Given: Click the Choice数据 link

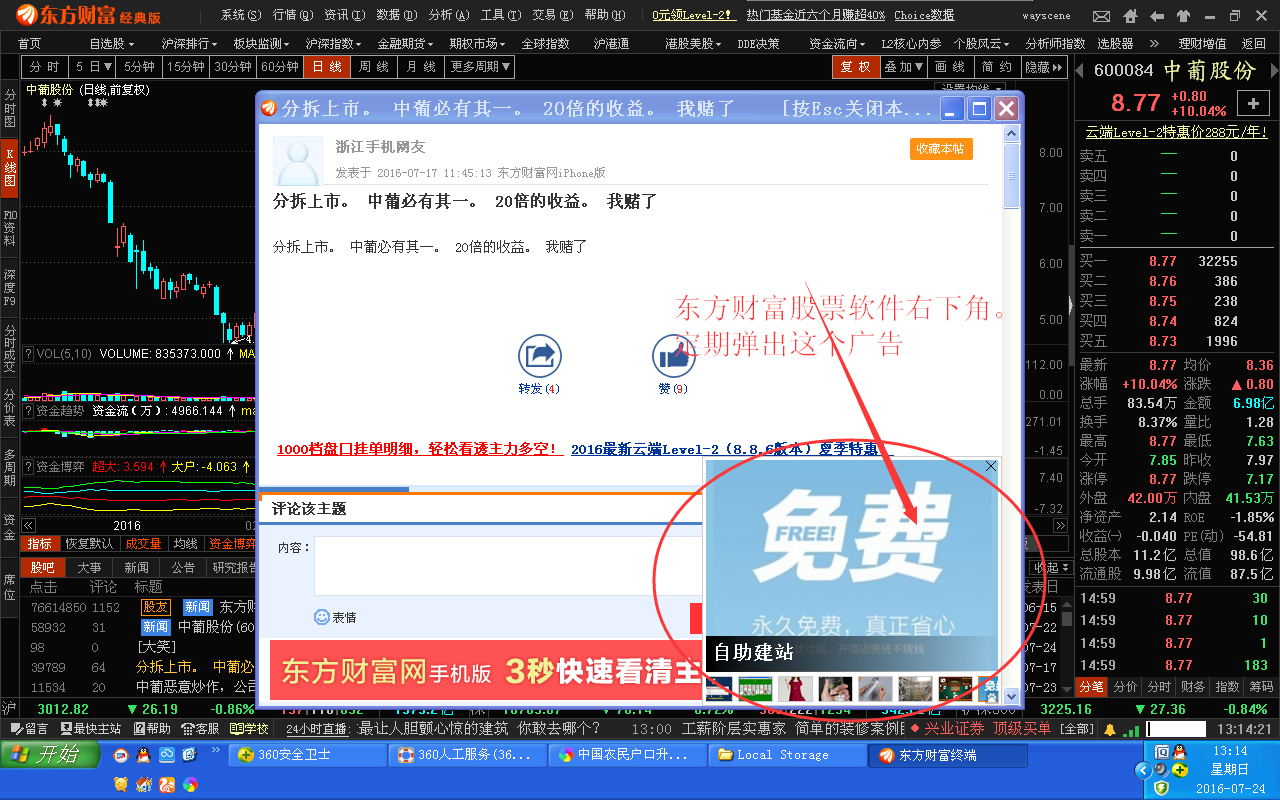Looking at the screenshot, I should 924,15.
